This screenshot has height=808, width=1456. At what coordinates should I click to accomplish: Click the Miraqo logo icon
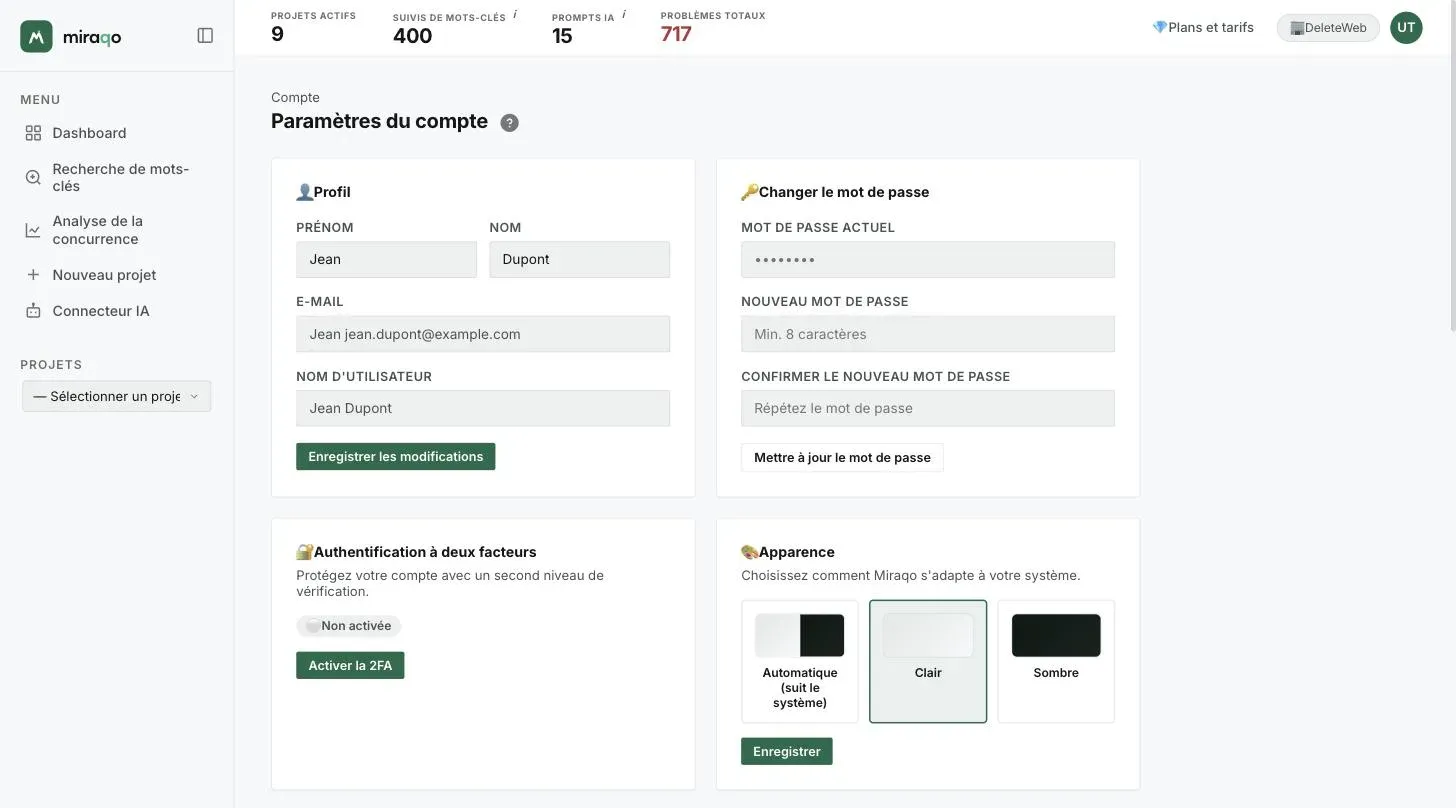pyautogui.click(x=36, y=36)
